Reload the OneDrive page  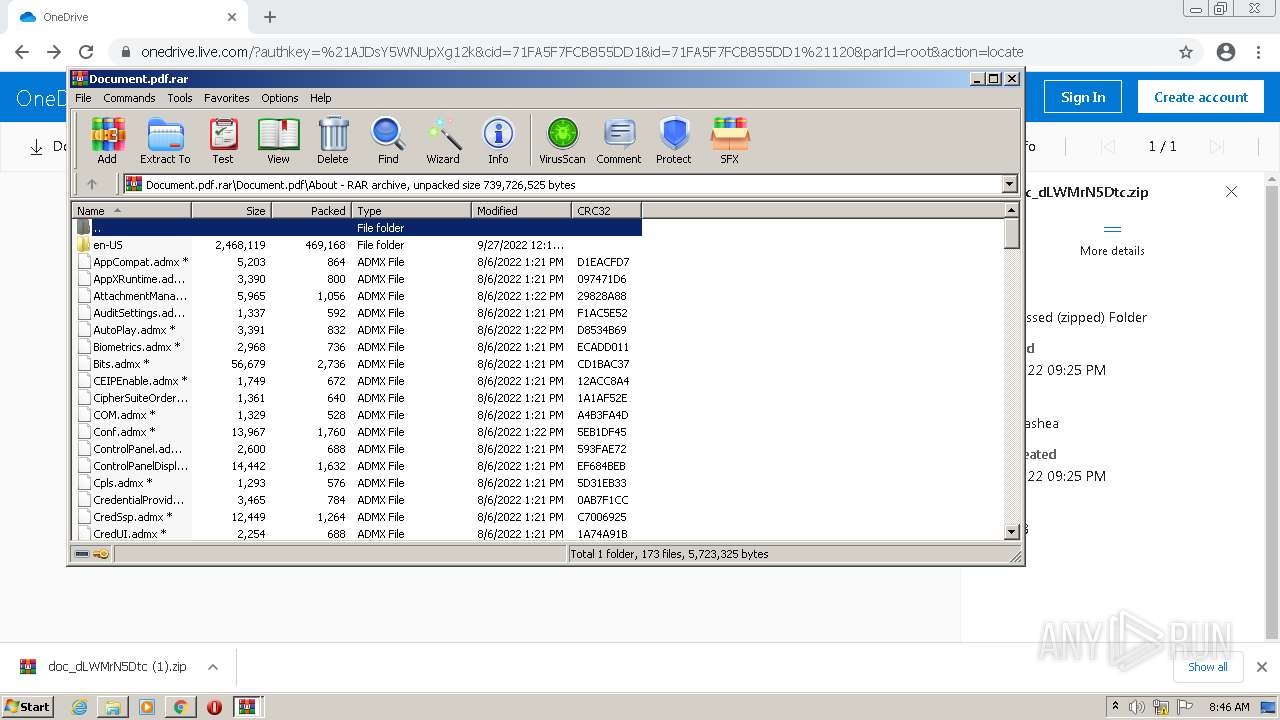click(x=86, y=52)
